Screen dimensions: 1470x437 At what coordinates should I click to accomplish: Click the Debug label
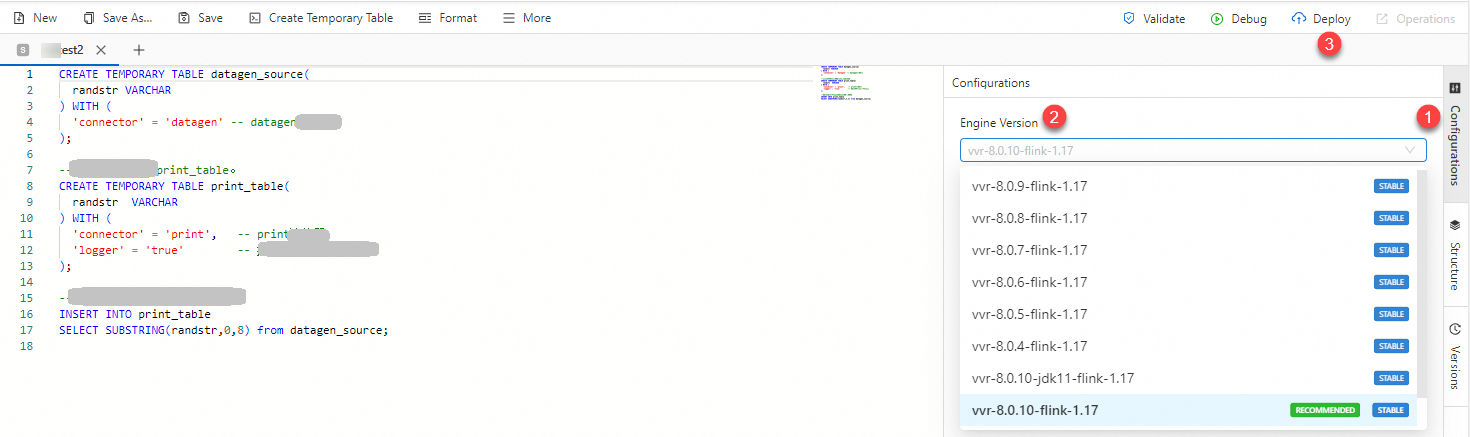[1249, 19]
